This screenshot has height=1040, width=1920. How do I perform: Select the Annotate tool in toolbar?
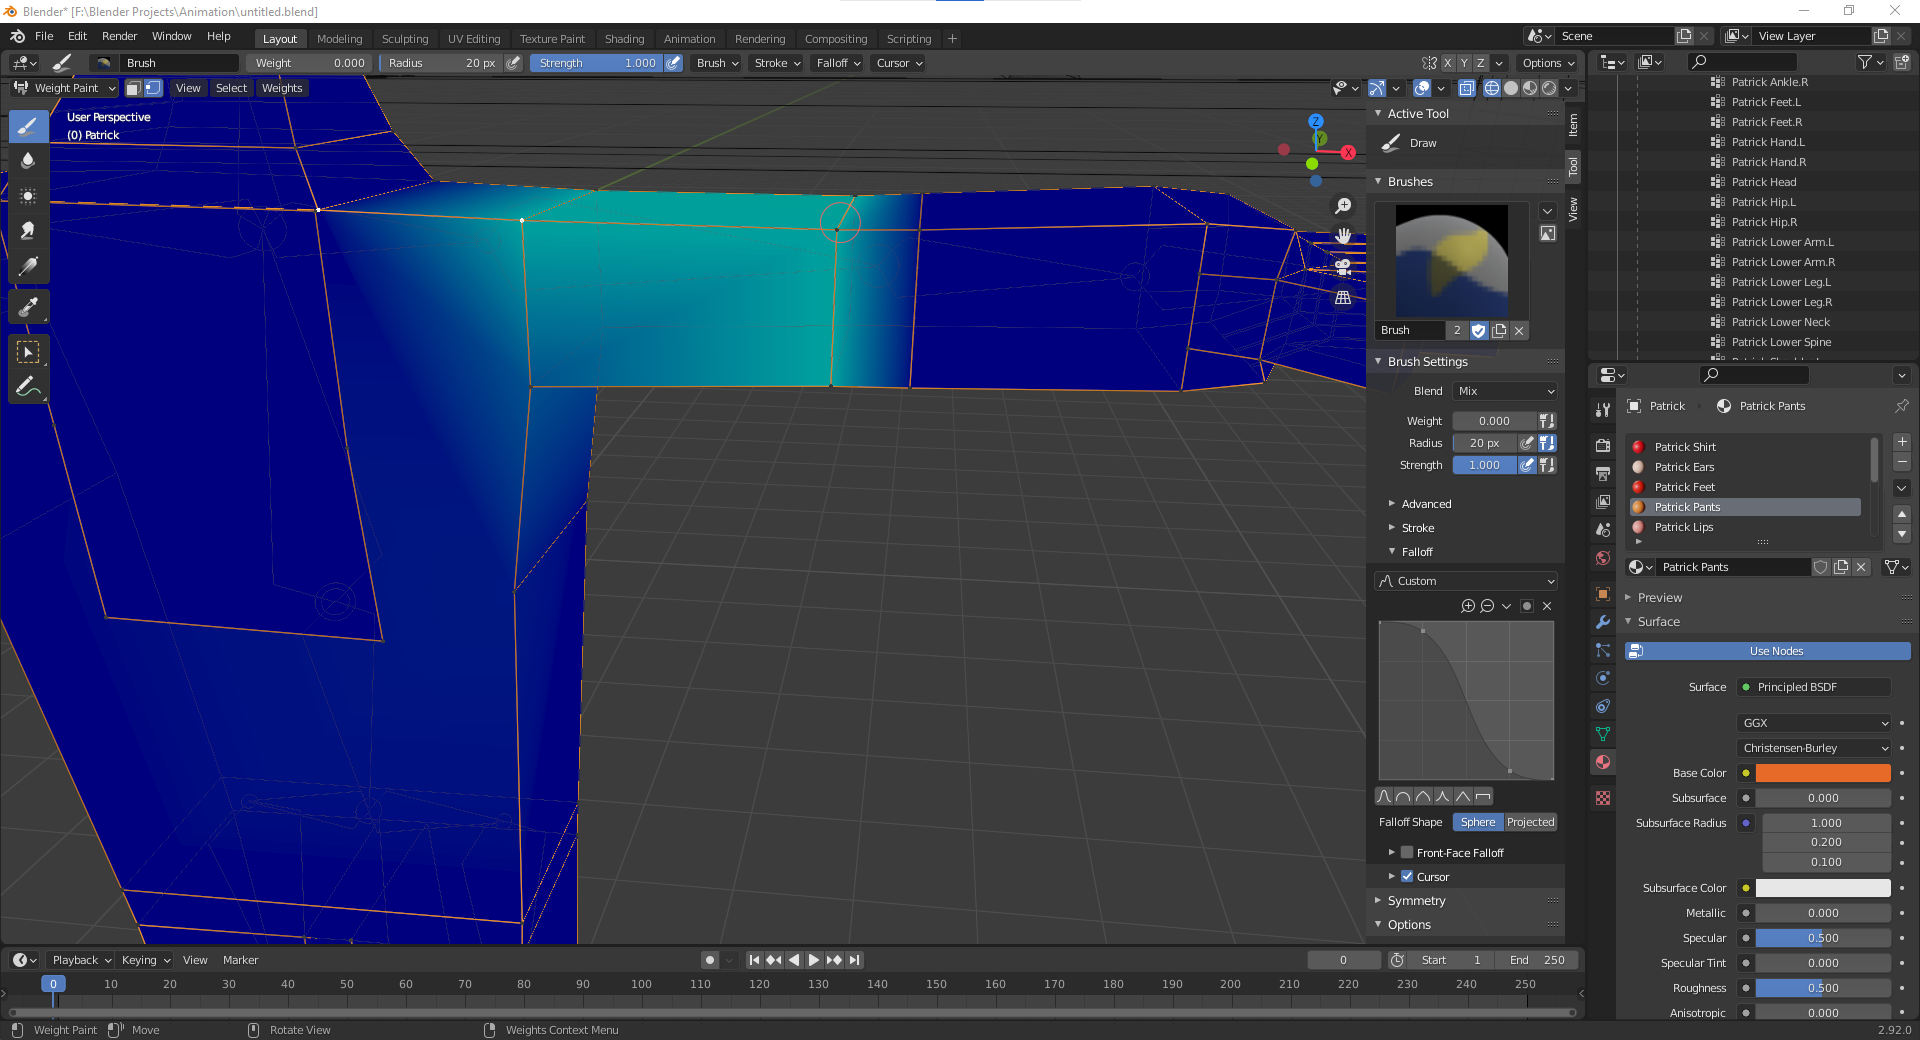click(x=28, y=387)
